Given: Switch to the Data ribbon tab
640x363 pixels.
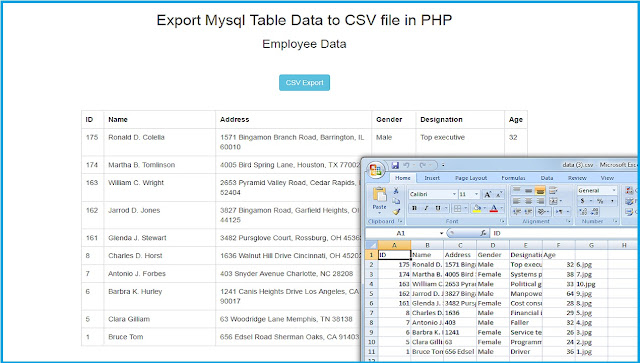Looking at the screenshot, I should tap(547, 178).
